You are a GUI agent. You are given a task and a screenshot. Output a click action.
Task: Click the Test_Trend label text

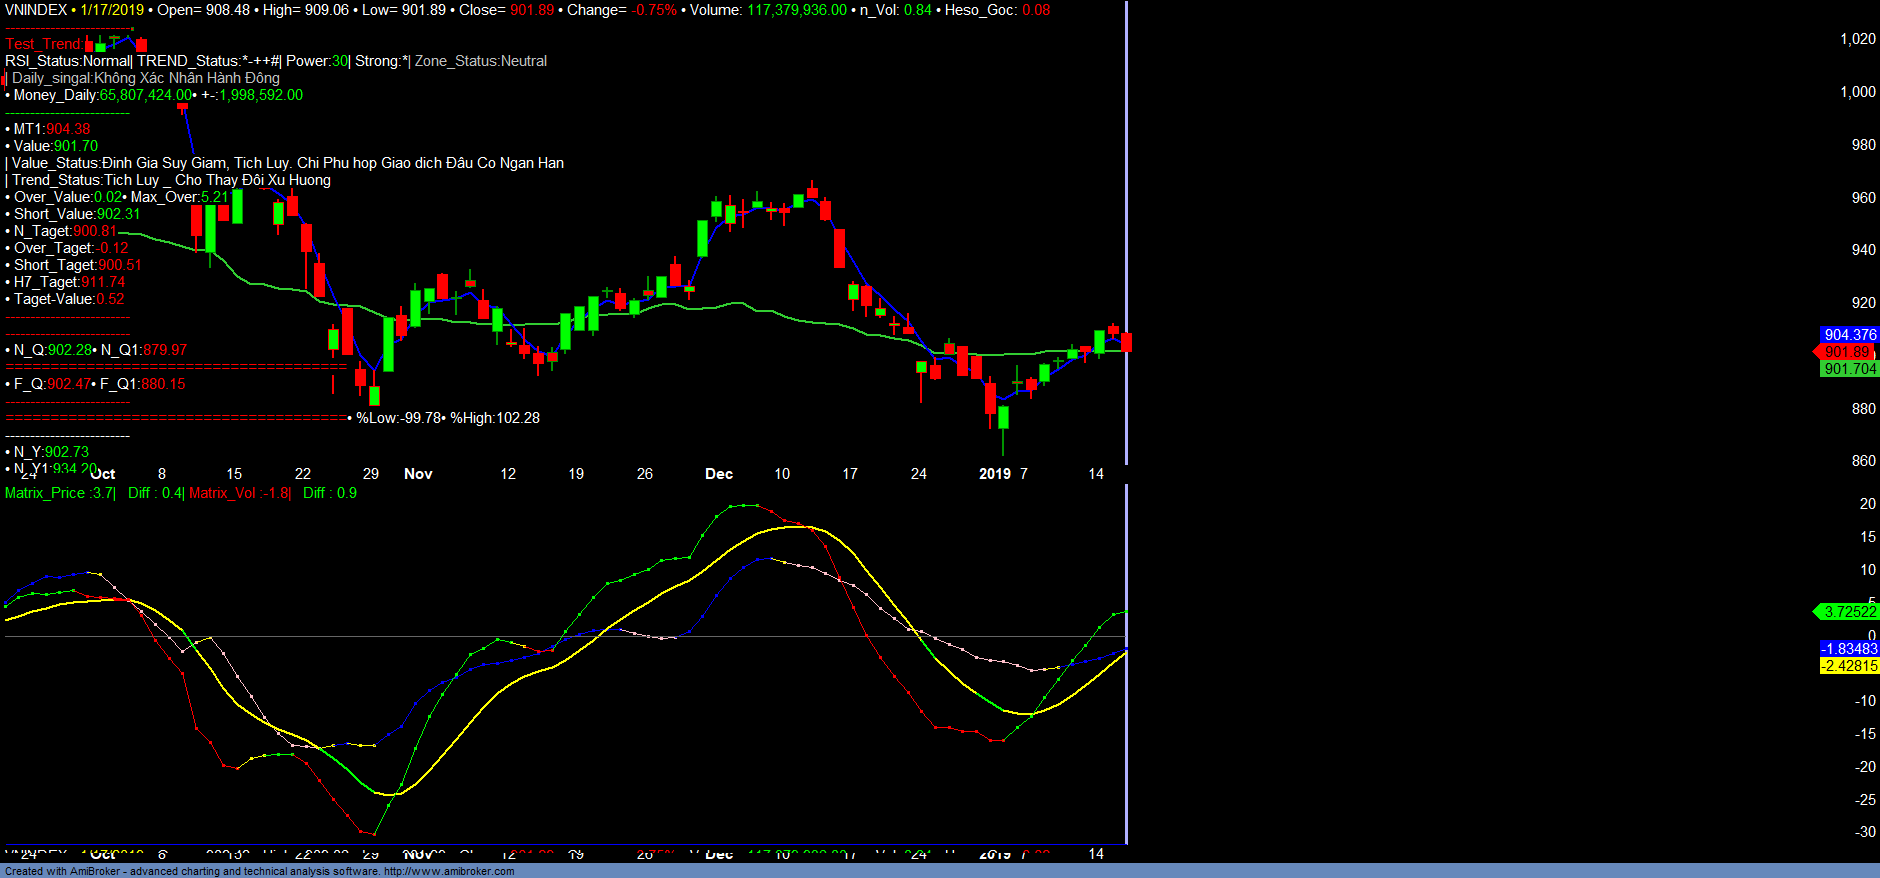[x=44, y=44]
